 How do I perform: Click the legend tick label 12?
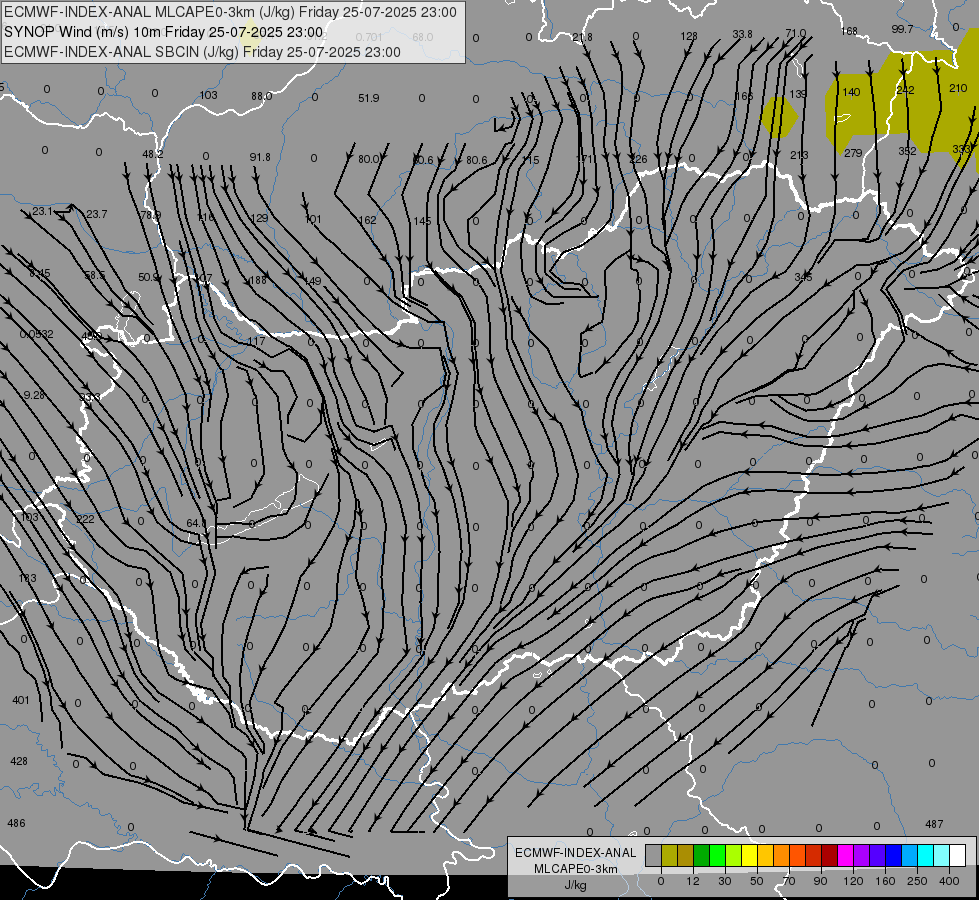(692, 881)
